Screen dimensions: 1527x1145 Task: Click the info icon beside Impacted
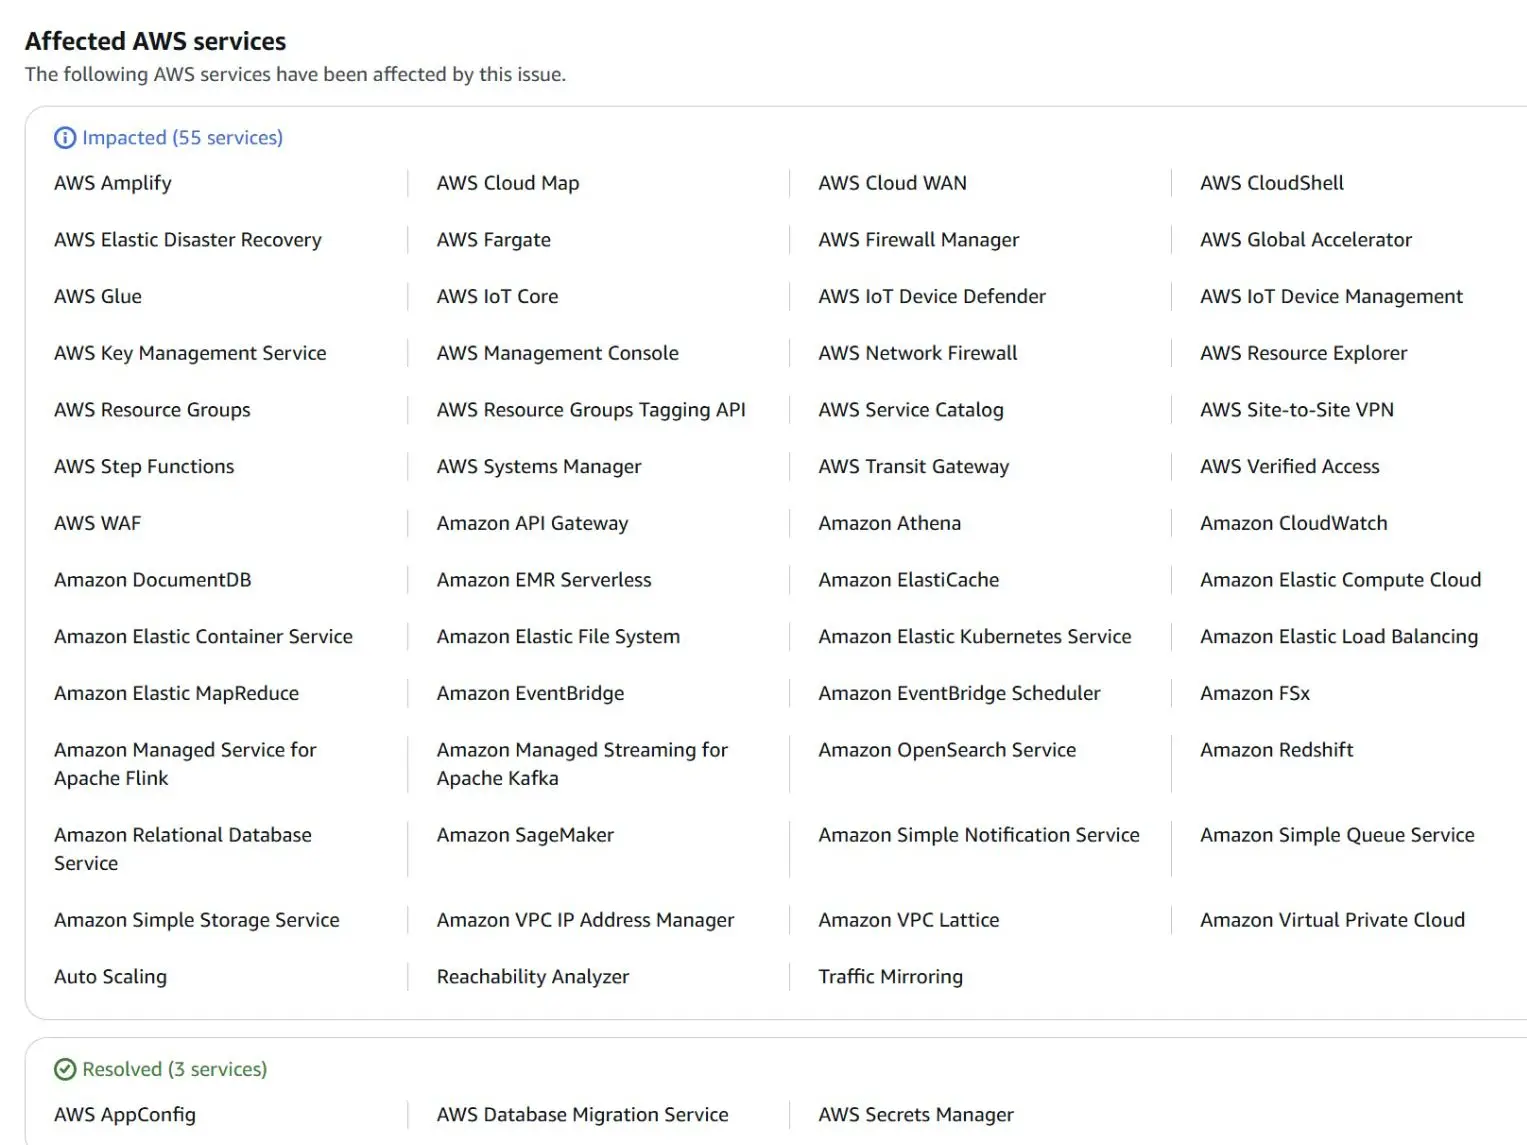[65, 138]
